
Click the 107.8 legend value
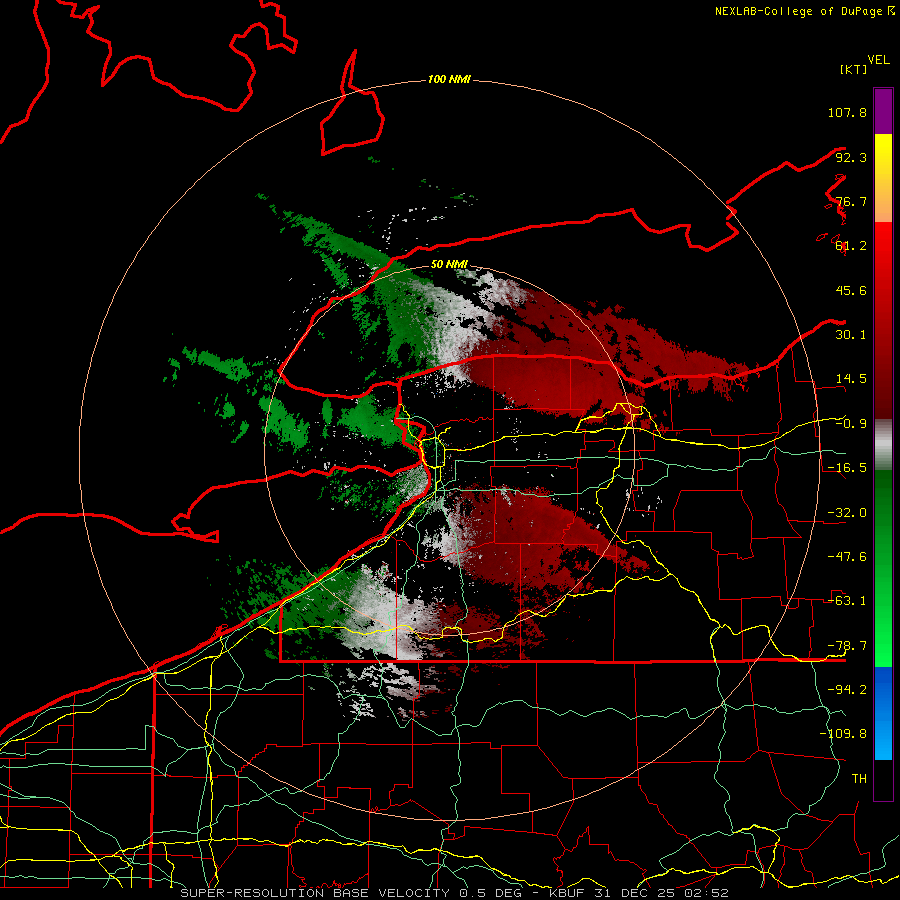pos(847,112)
